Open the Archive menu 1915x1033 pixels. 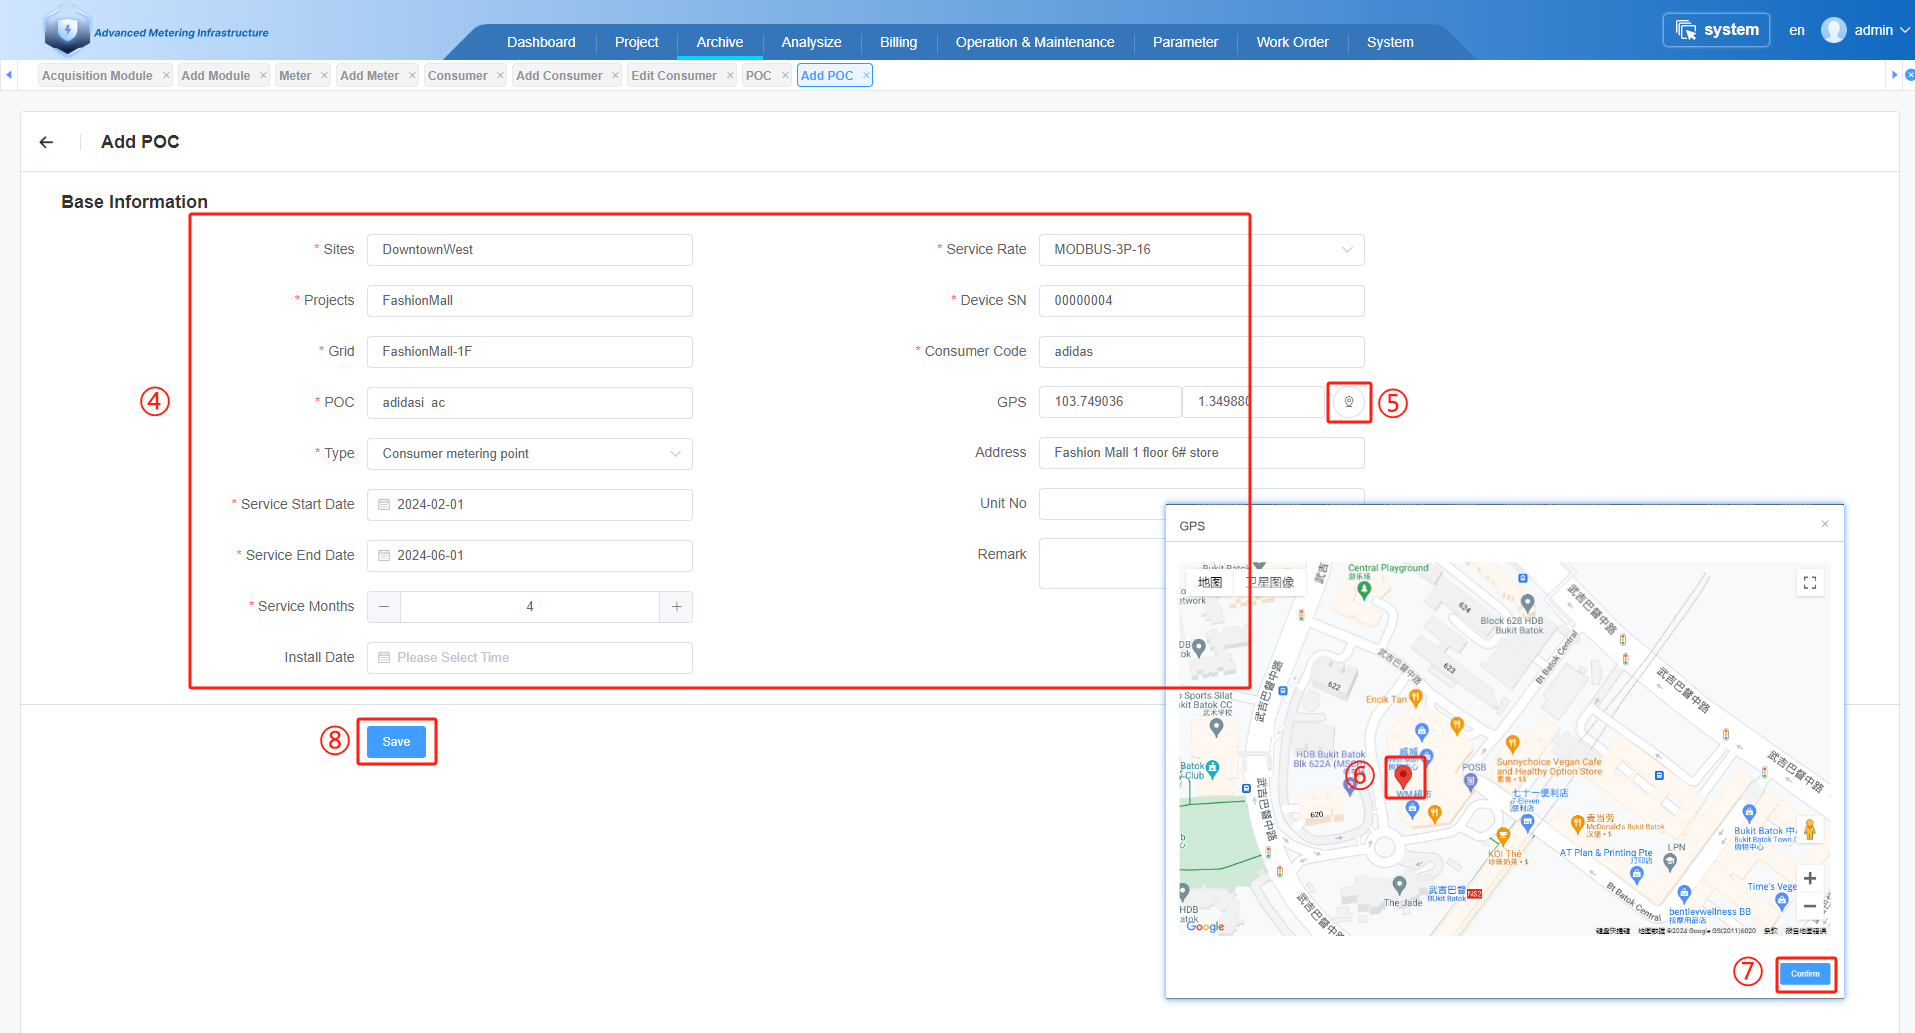(720, 42)
